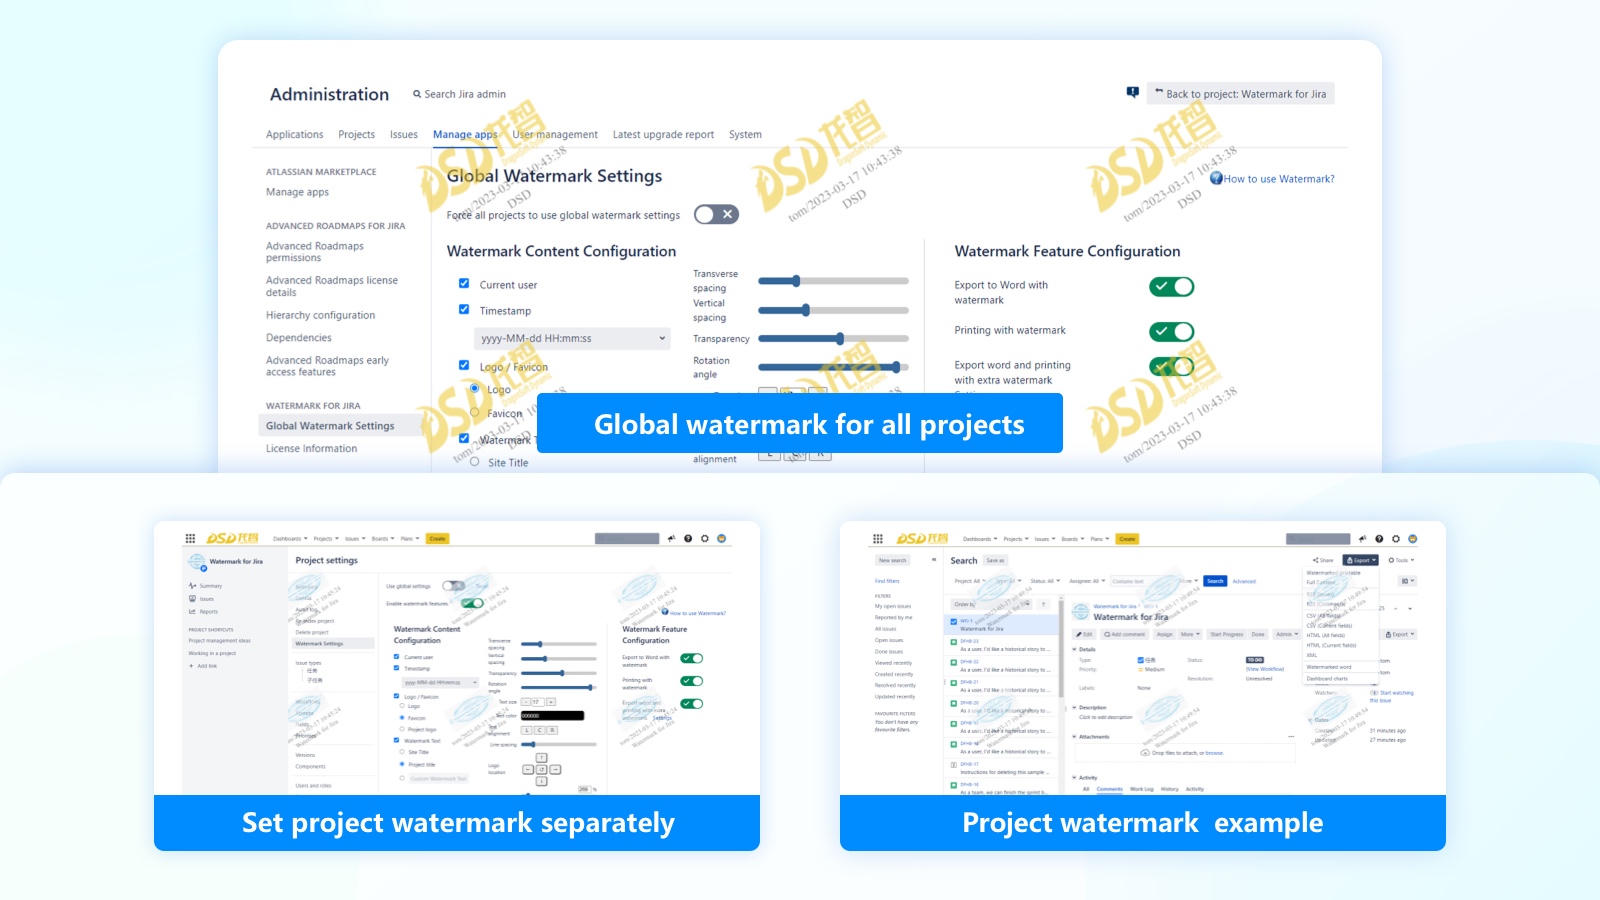This screenshot has height=900, width=1600.
Task: Uncheck Current user checkbox on the Administration page
Action: 464,284
